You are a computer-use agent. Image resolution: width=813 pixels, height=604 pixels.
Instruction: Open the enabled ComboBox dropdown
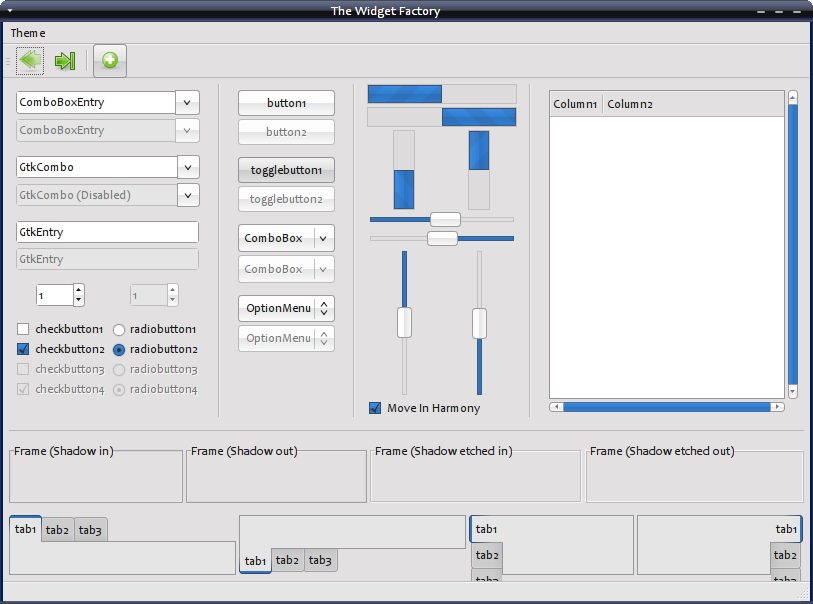[286, 238]
